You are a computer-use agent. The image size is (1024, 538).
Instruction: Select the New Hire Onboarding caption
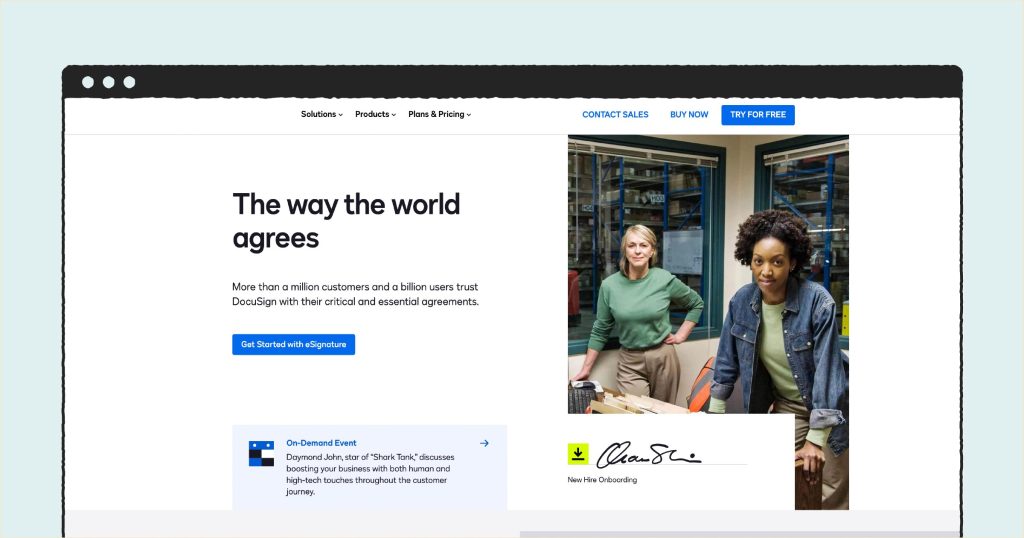602,480
